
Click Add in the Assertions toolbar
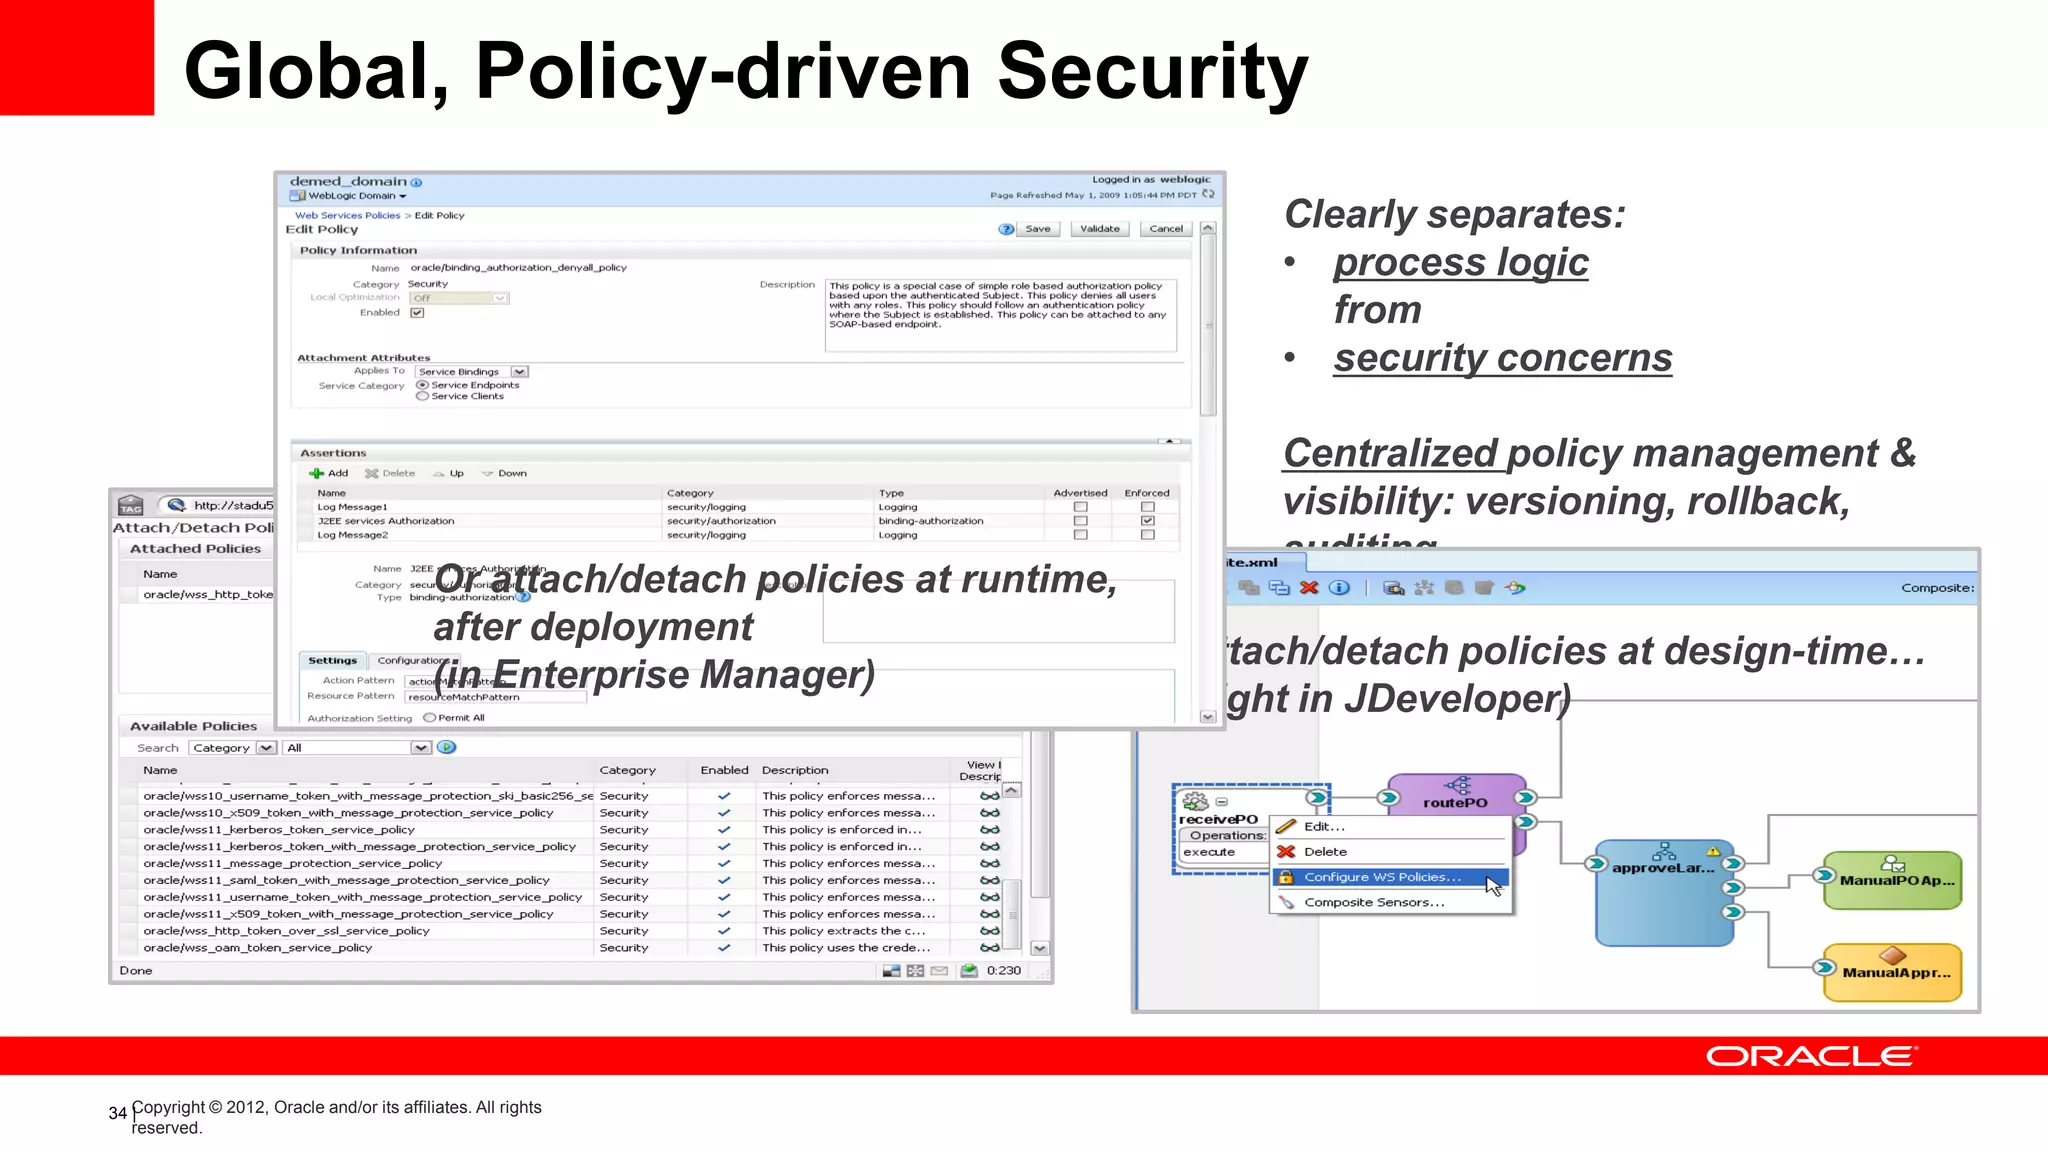pyautogui.click(x=328, y=474)
